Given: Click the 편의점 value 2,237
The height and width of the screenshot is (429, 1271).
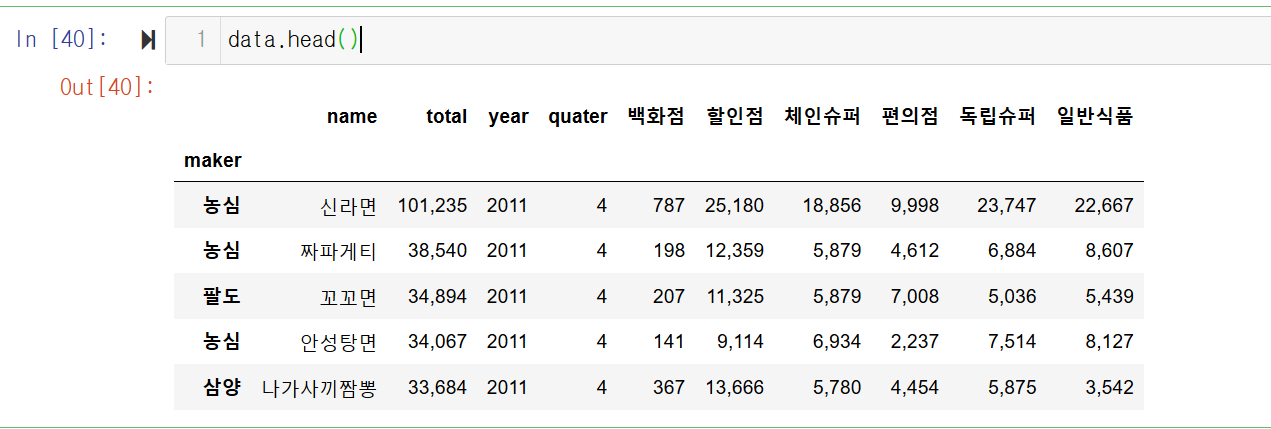Looking at the screenshot, I should pos(914,342).
